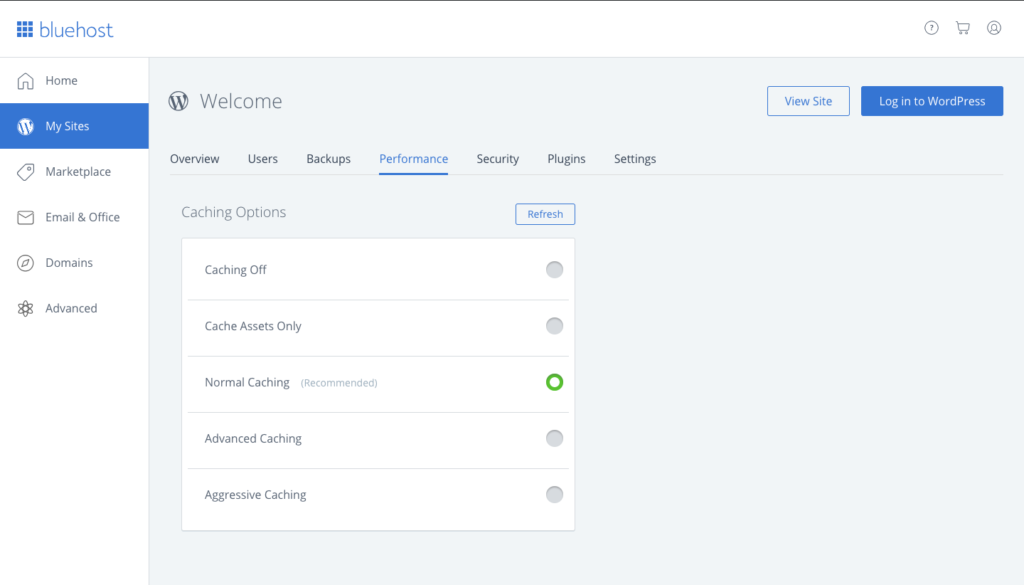Image resolution: width=1024 pixels, height=585 pixels.
Task: Switch to the Security tab
Action: [498, 159]
